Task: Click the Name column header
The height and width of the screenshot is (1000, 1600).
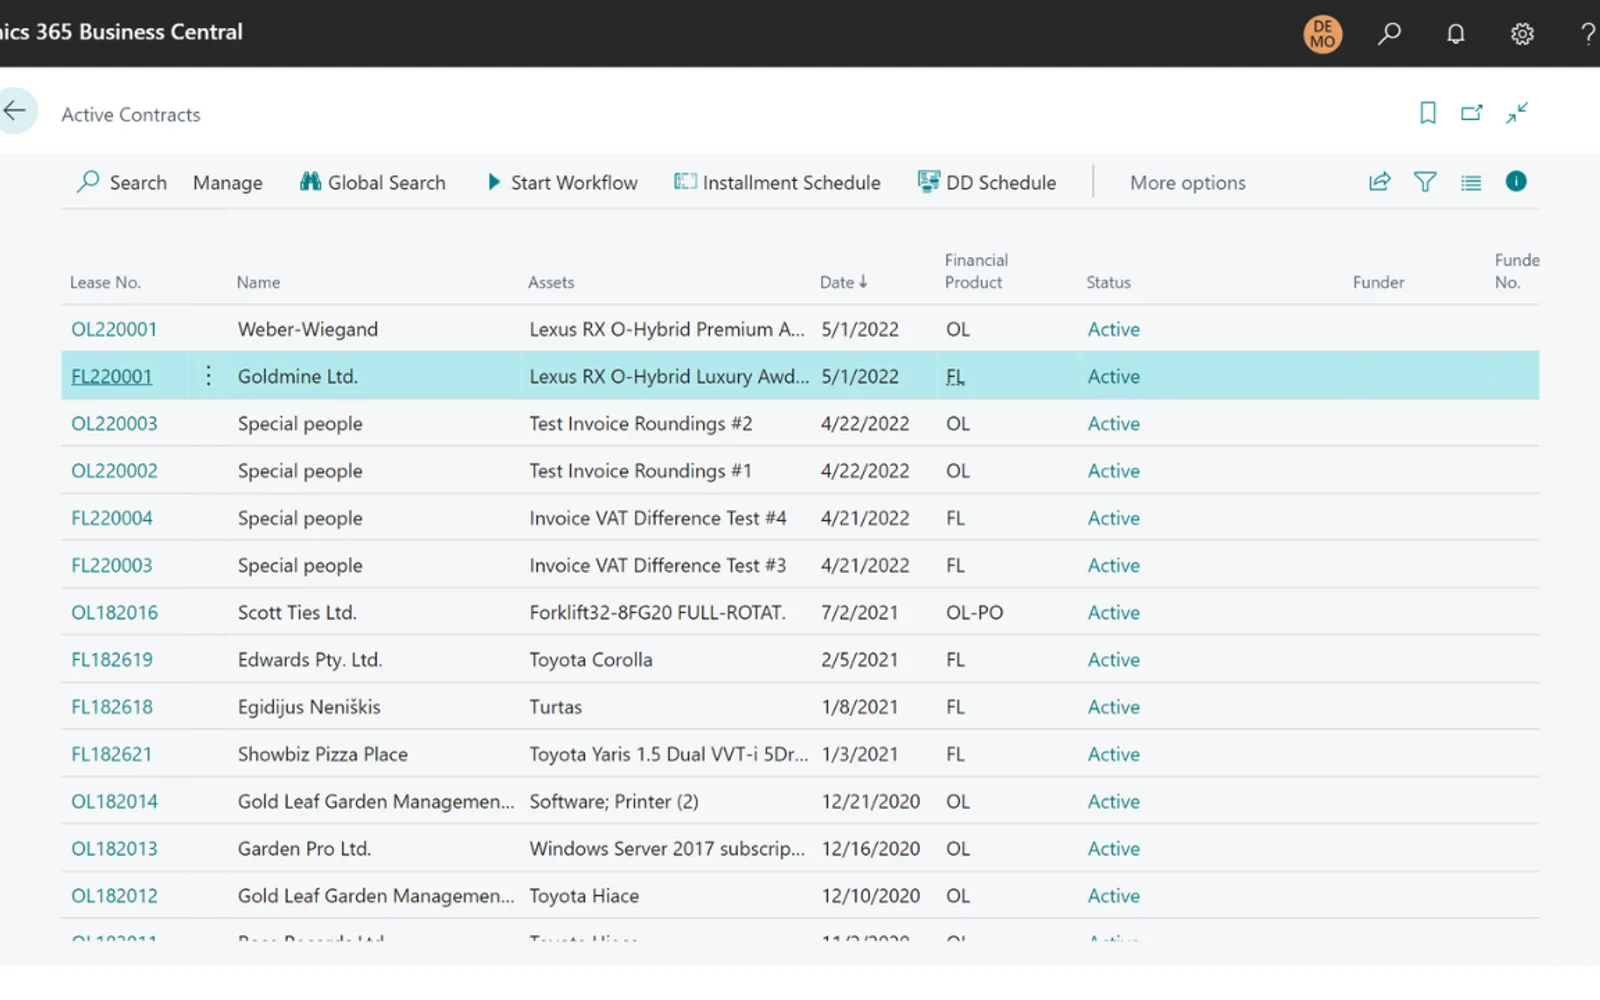Action: (x=258, y=282)
